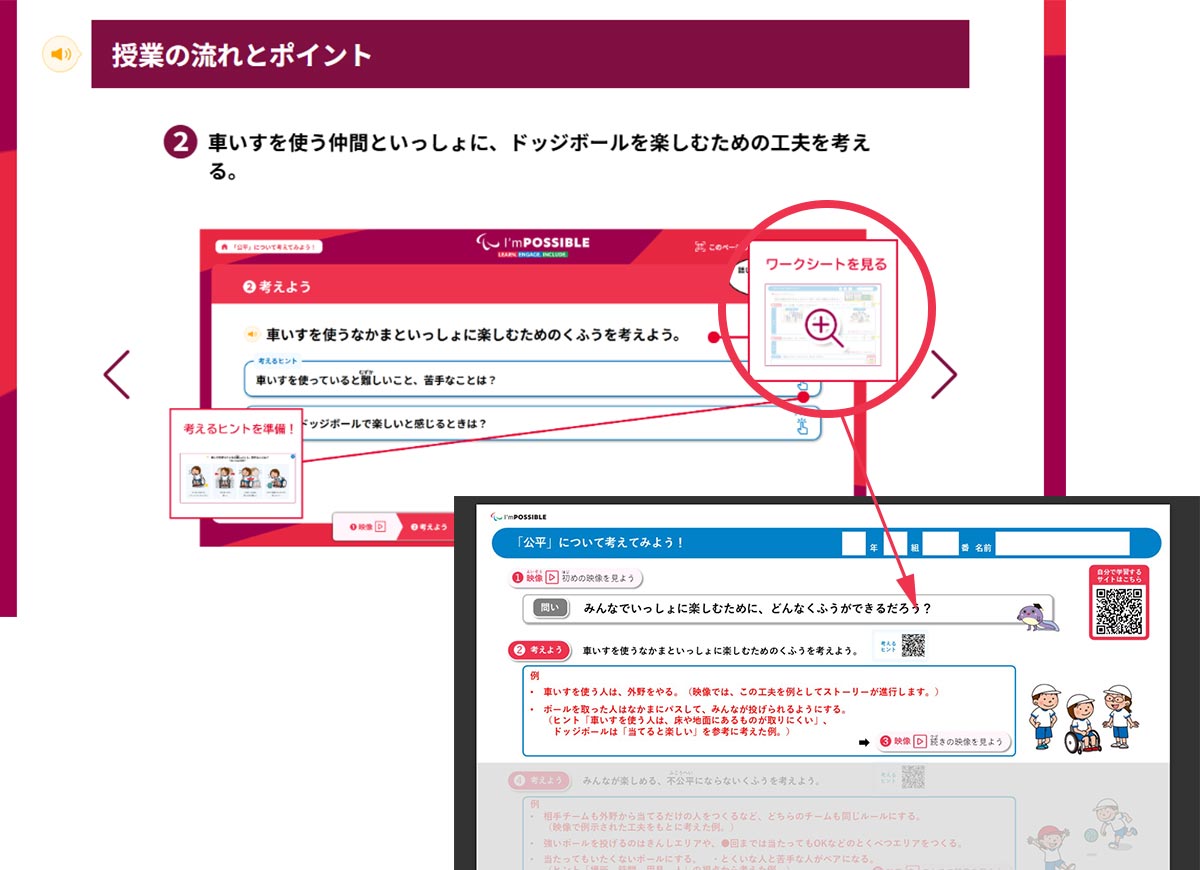
Task: Click the large QR code on the worksheet
Action: pyautogui.click(x=1118, y=610)
